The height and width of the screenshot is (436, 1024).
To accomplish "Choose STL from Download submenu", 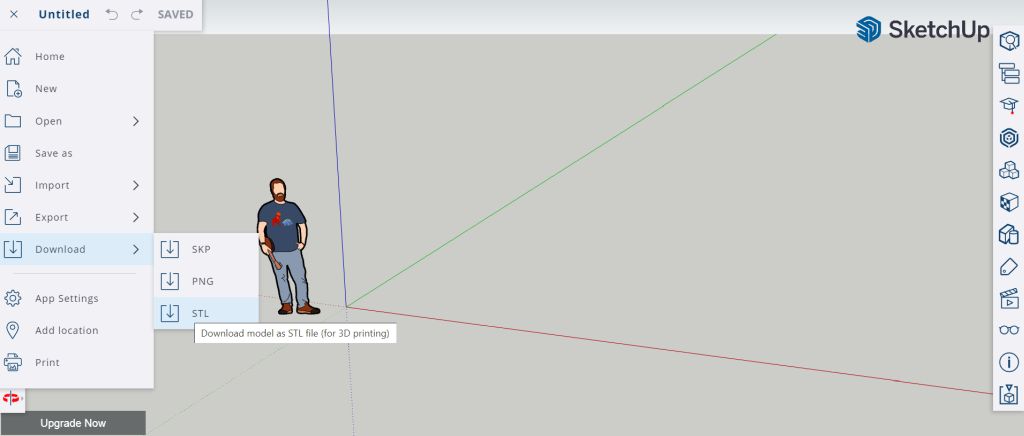I will 200,313.
